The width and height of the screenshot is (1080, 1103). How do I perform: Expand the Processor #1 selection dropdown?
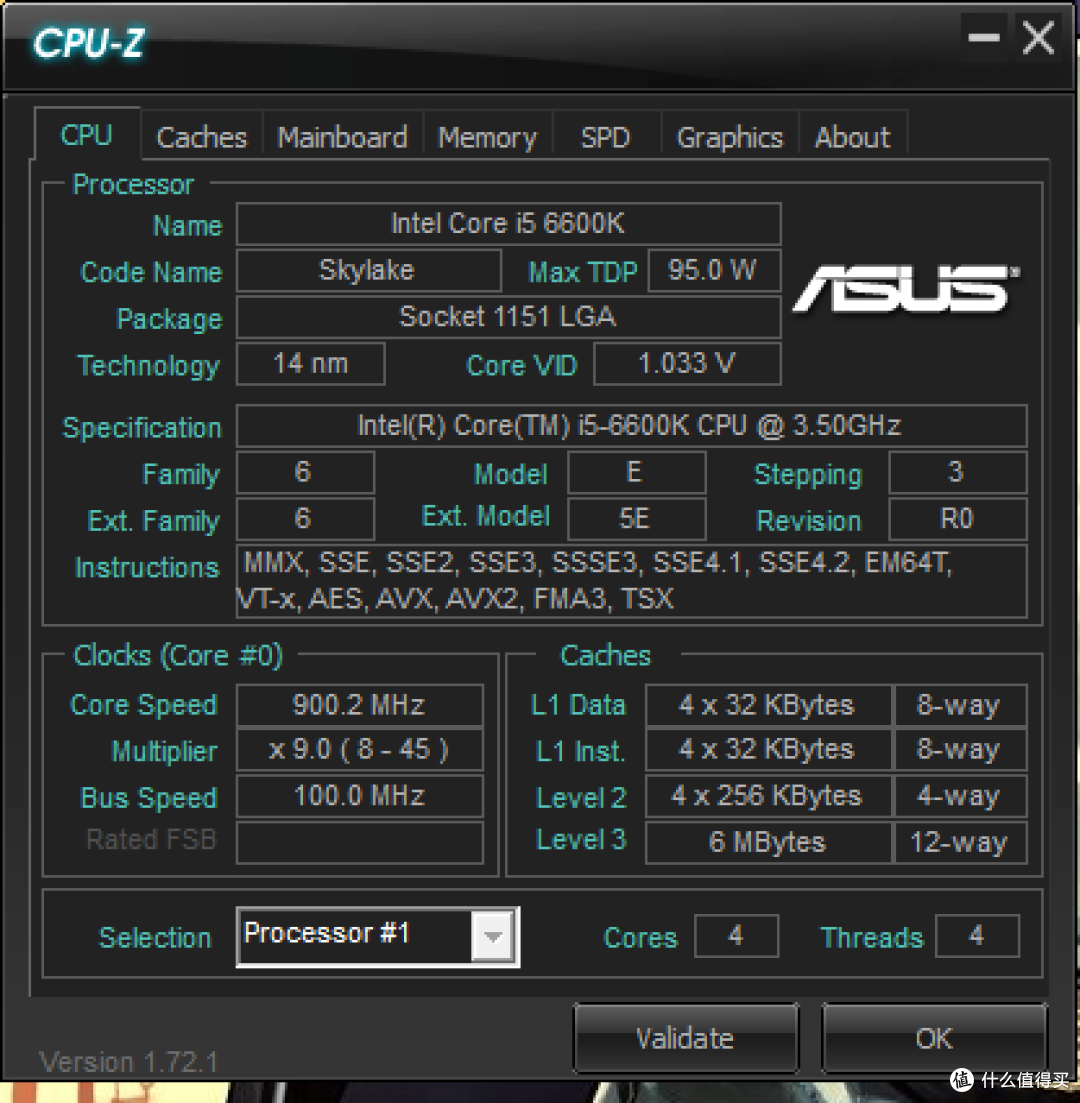point(493,936)
